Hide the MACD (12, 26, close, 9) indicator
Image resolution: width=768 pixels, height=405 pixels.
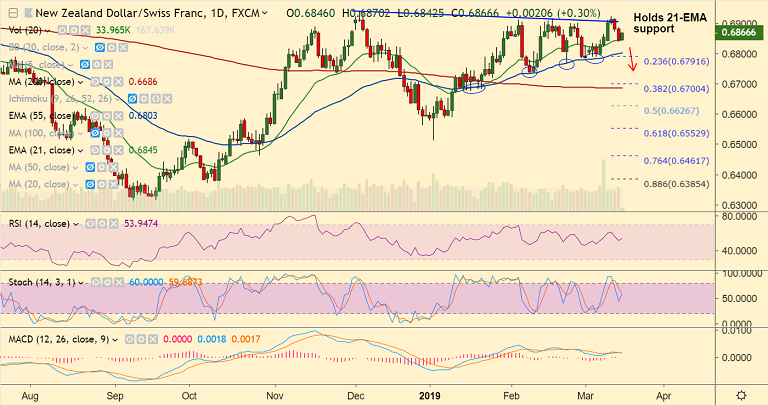click(x=129, y=339)
